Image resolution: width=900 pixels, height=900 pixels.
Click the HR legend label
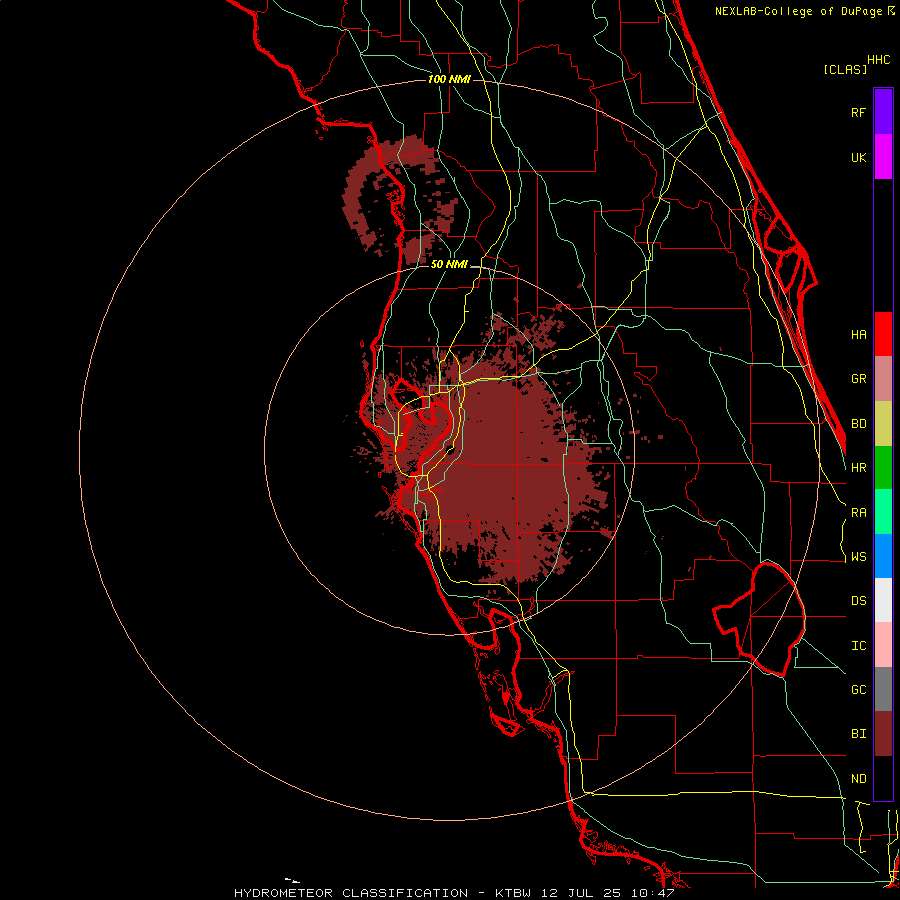point(859,468)
